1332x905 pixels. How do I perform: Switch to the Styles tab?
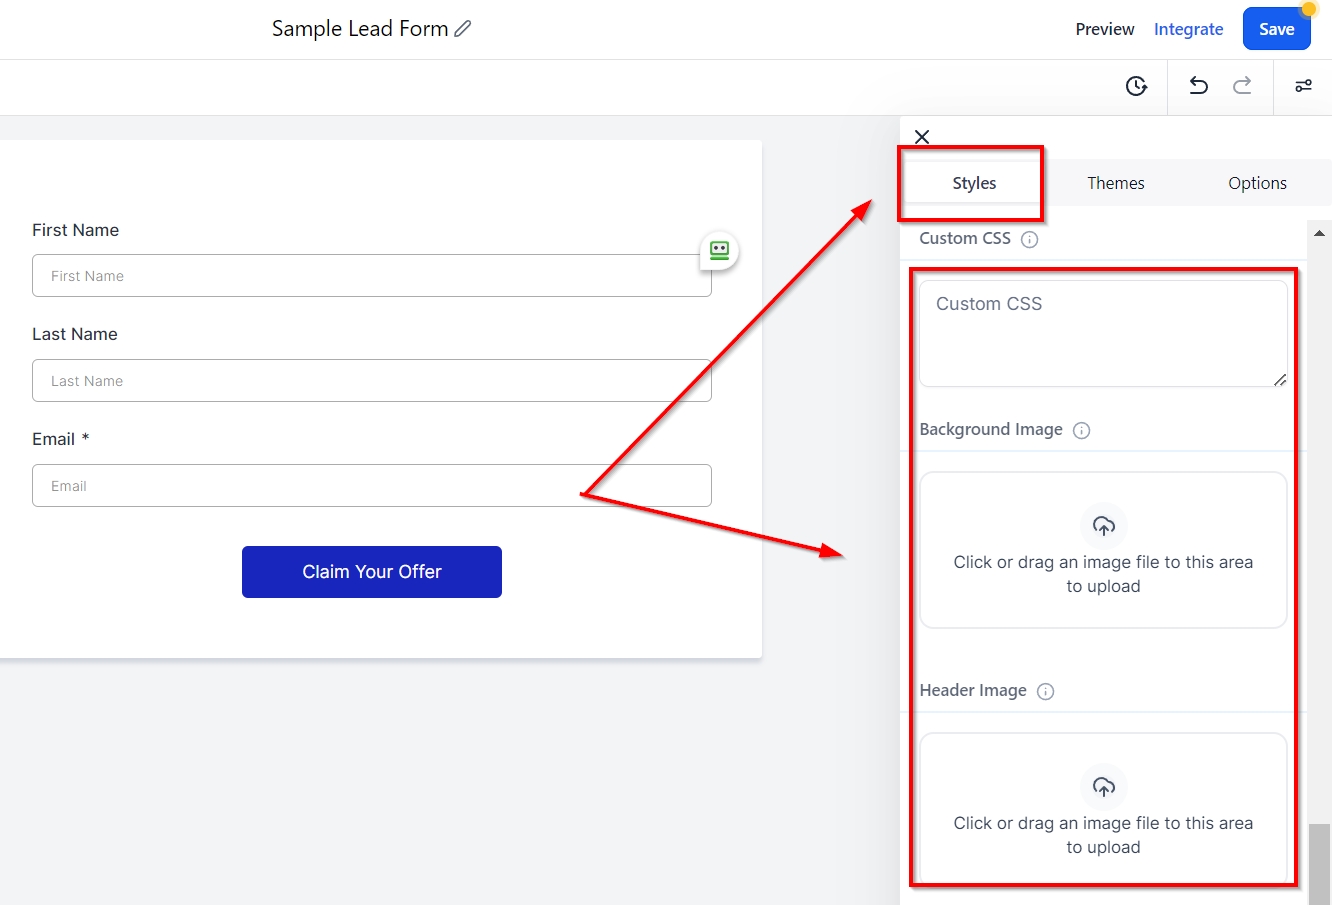click(974, 183)
